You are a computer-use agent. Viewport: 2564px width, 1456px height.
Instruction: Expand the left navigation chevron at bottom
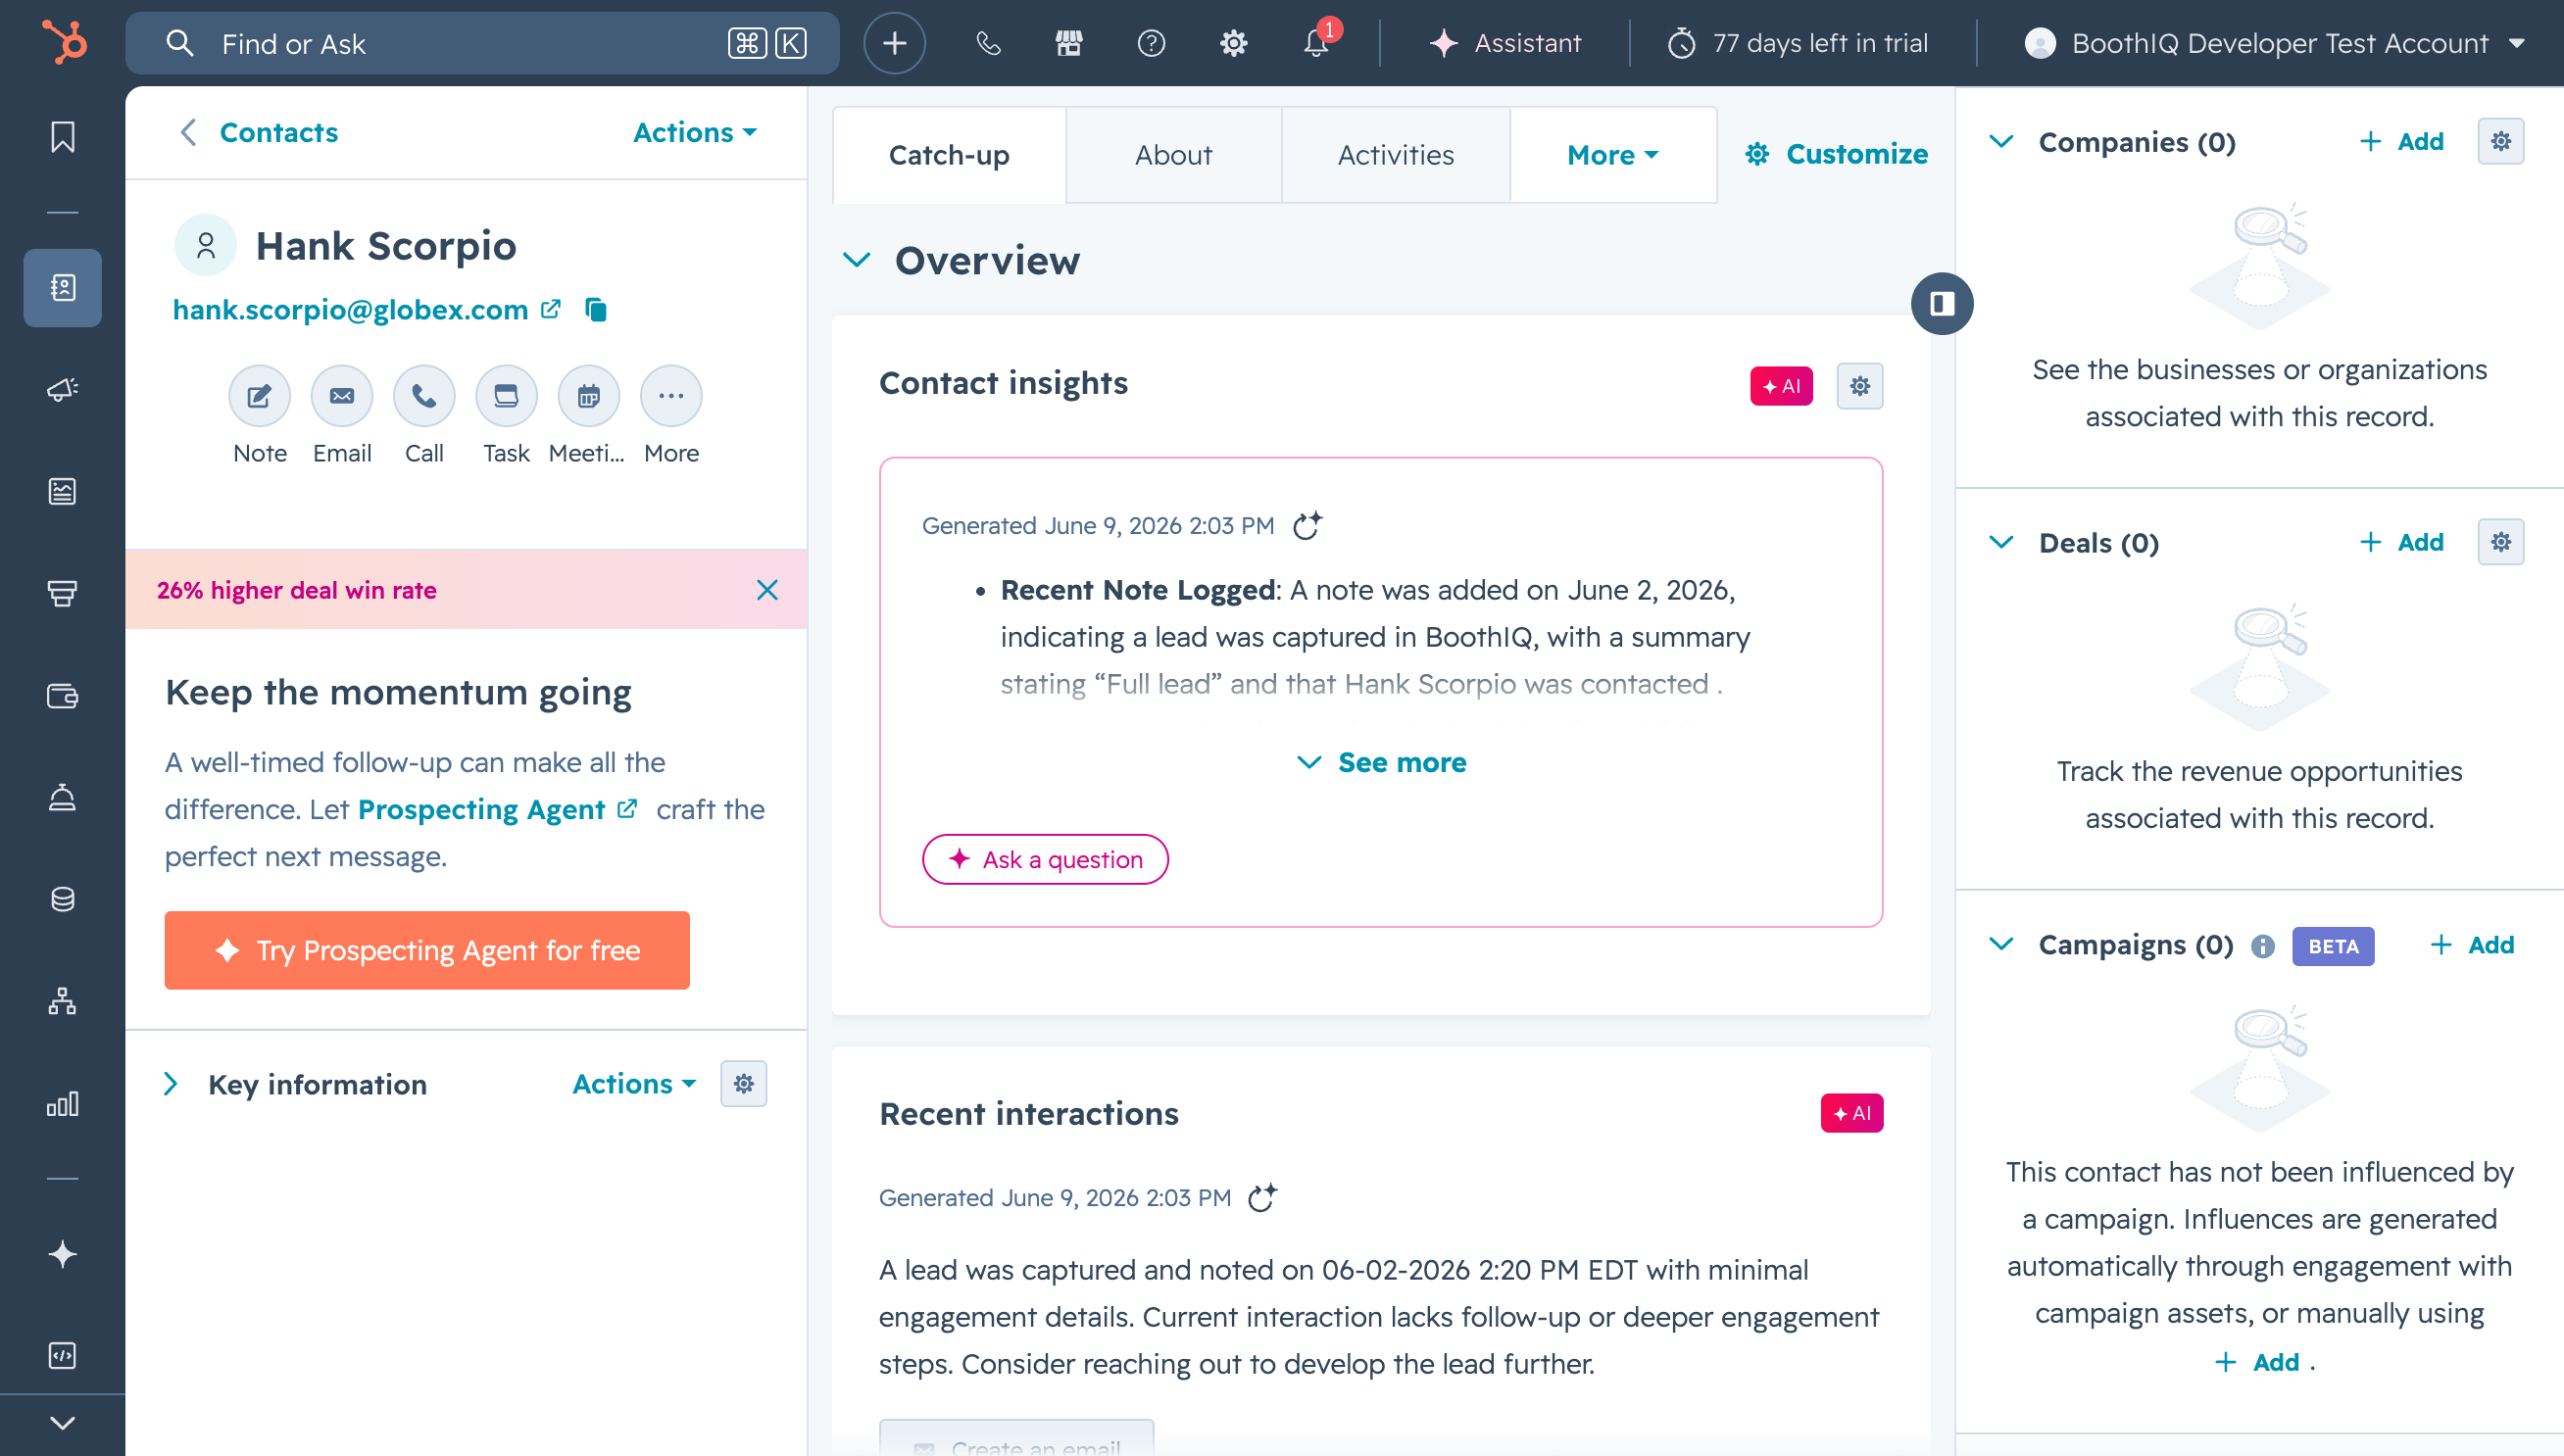pos(63,1423)
